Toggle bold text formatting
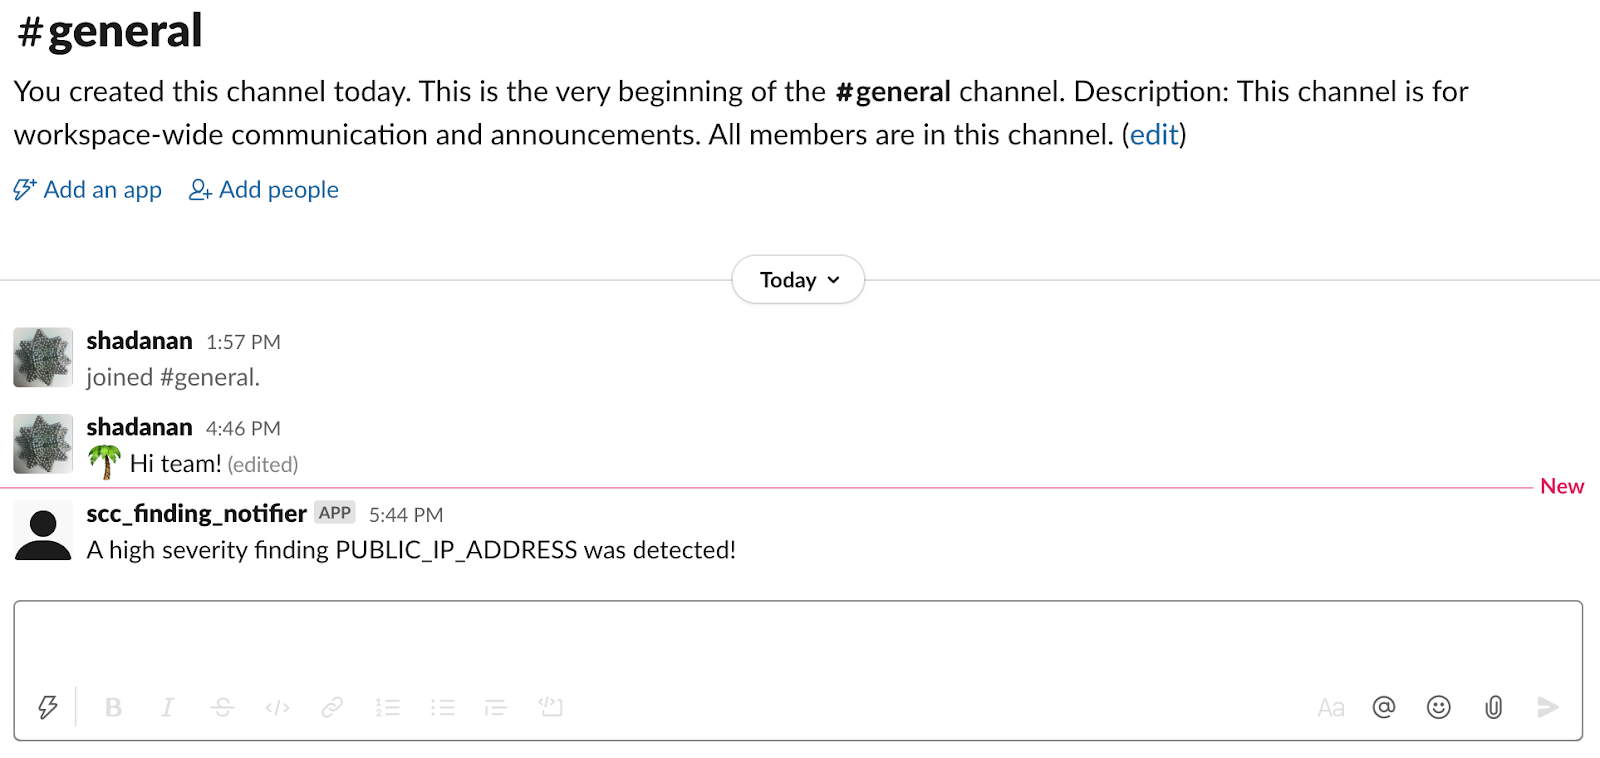This screenshot has height=758, width=1600. coord(112,707)
